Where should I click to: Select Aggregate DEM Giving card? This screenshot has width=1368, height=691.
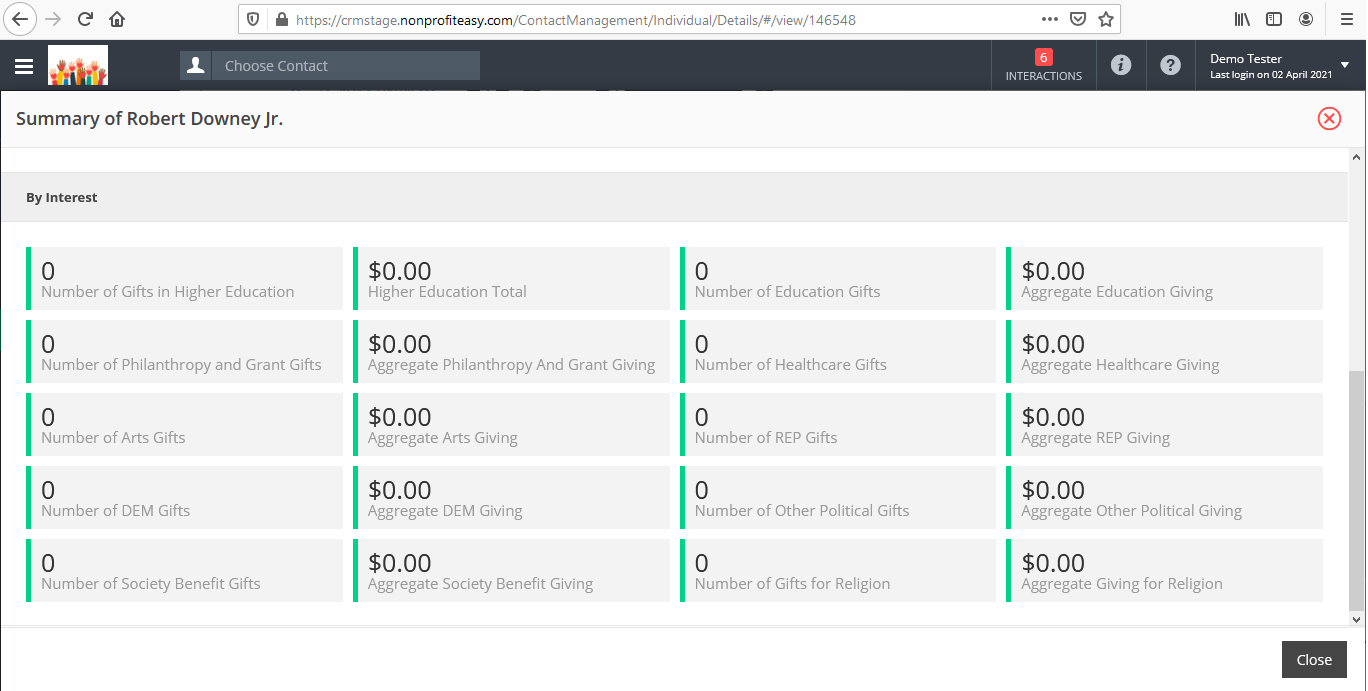click(x=511, y=498)
